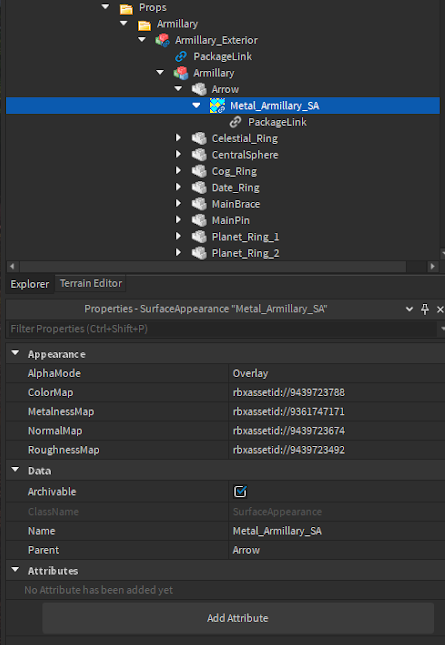This screenshot has height=645, width=445.
Task: Toggle the Archivable checkbox
Action: pyautogui.click(x=240, y=491)
